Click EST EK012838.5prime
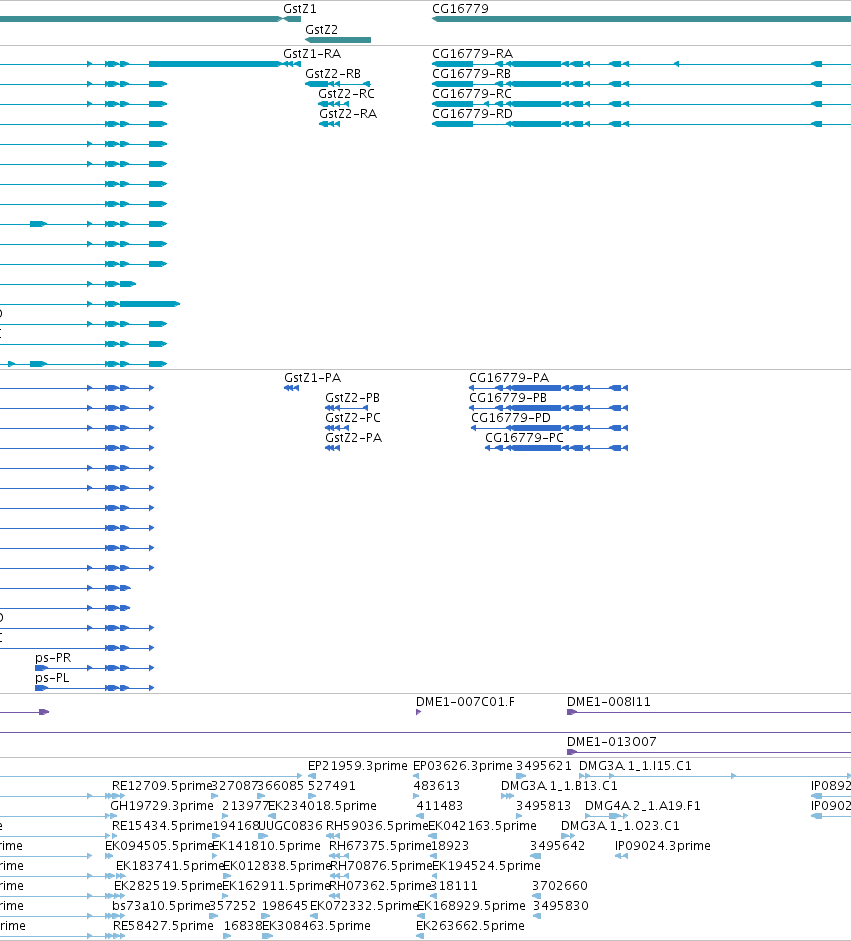851x941 pixels. (277, 866)
